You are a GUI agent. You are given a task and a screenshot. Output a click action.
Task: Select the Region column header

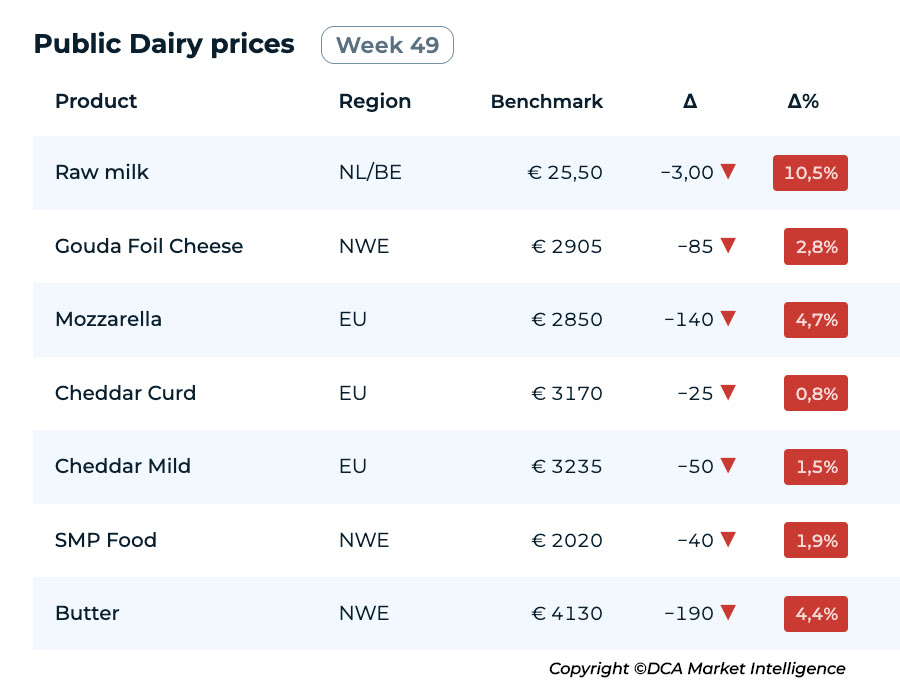point(374,101)
